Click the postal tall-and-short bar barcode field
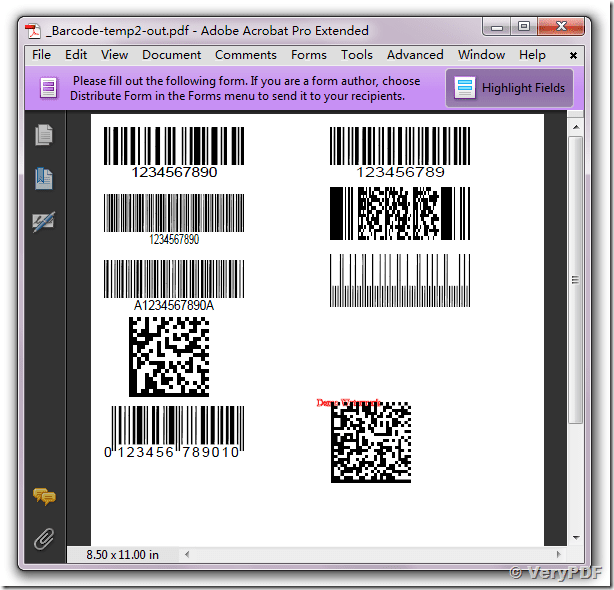 tap(400, 280)
